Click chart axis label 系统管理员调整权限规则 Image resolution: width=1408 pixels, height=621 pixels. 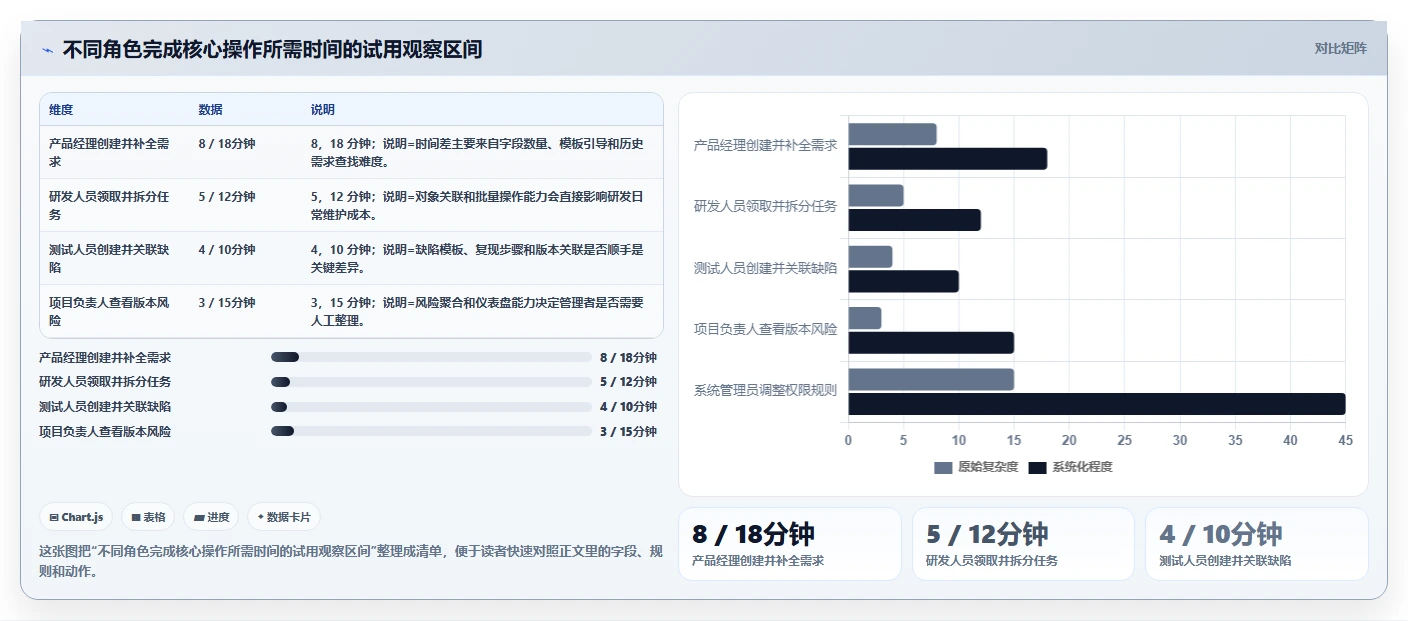(765, 390)
